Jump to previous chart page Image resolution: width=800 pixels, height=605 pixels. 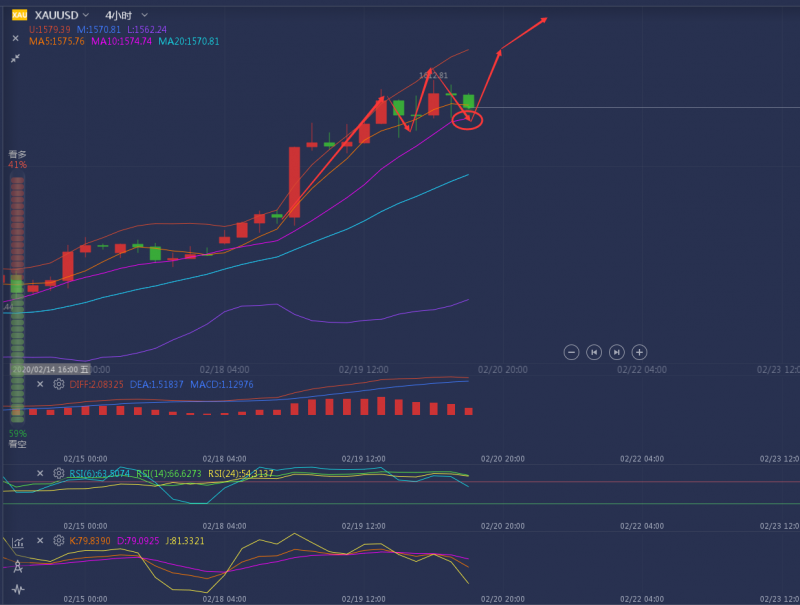click(x=594, y=352)
